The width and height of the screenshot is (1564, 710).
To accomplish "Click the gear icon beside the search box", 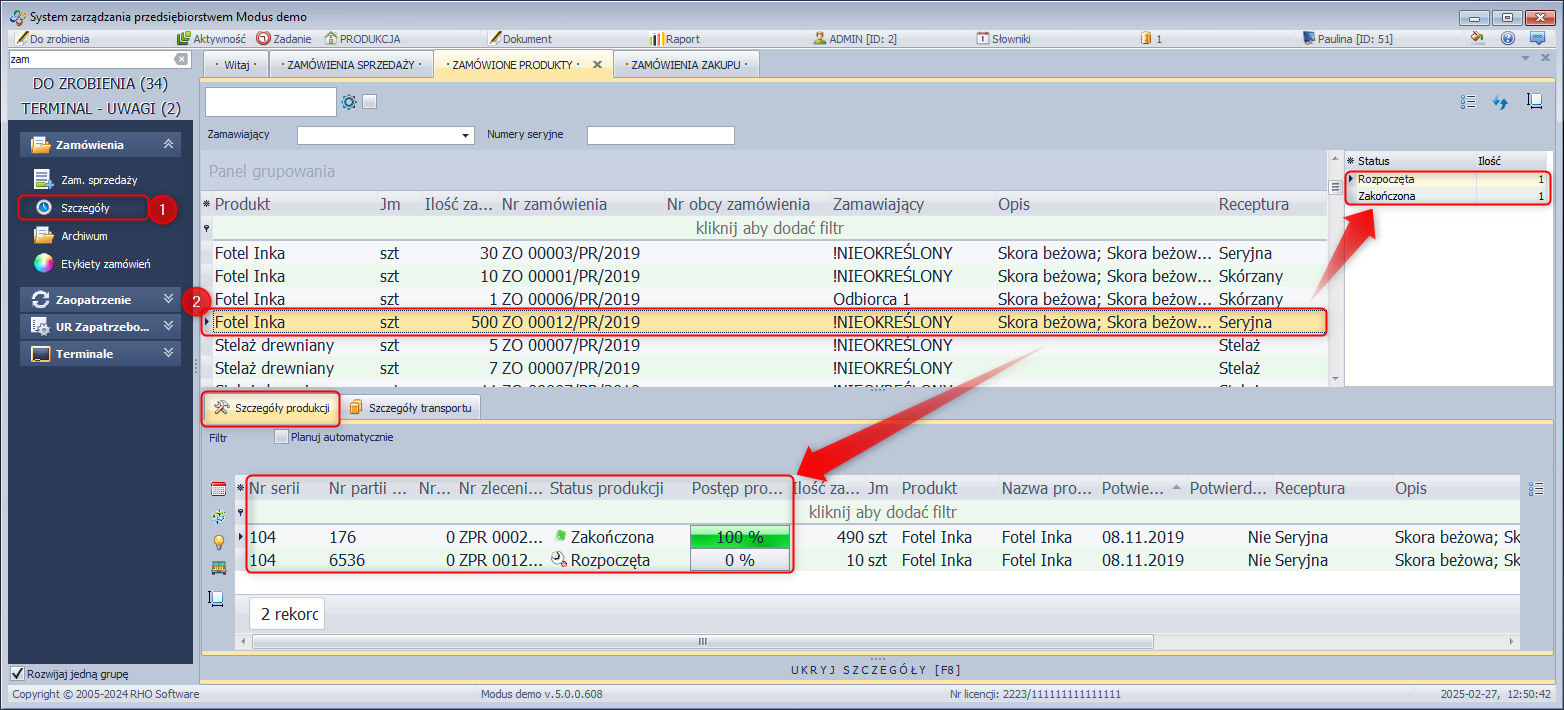I will coord(349,102).
